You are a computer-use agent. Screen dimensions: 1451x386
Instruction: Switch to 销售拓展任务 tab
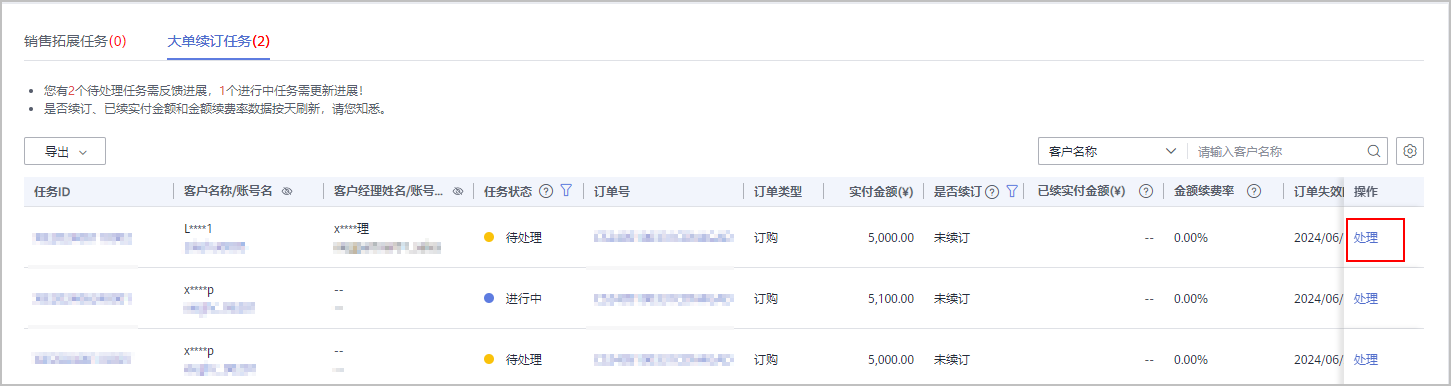[75, 41]
